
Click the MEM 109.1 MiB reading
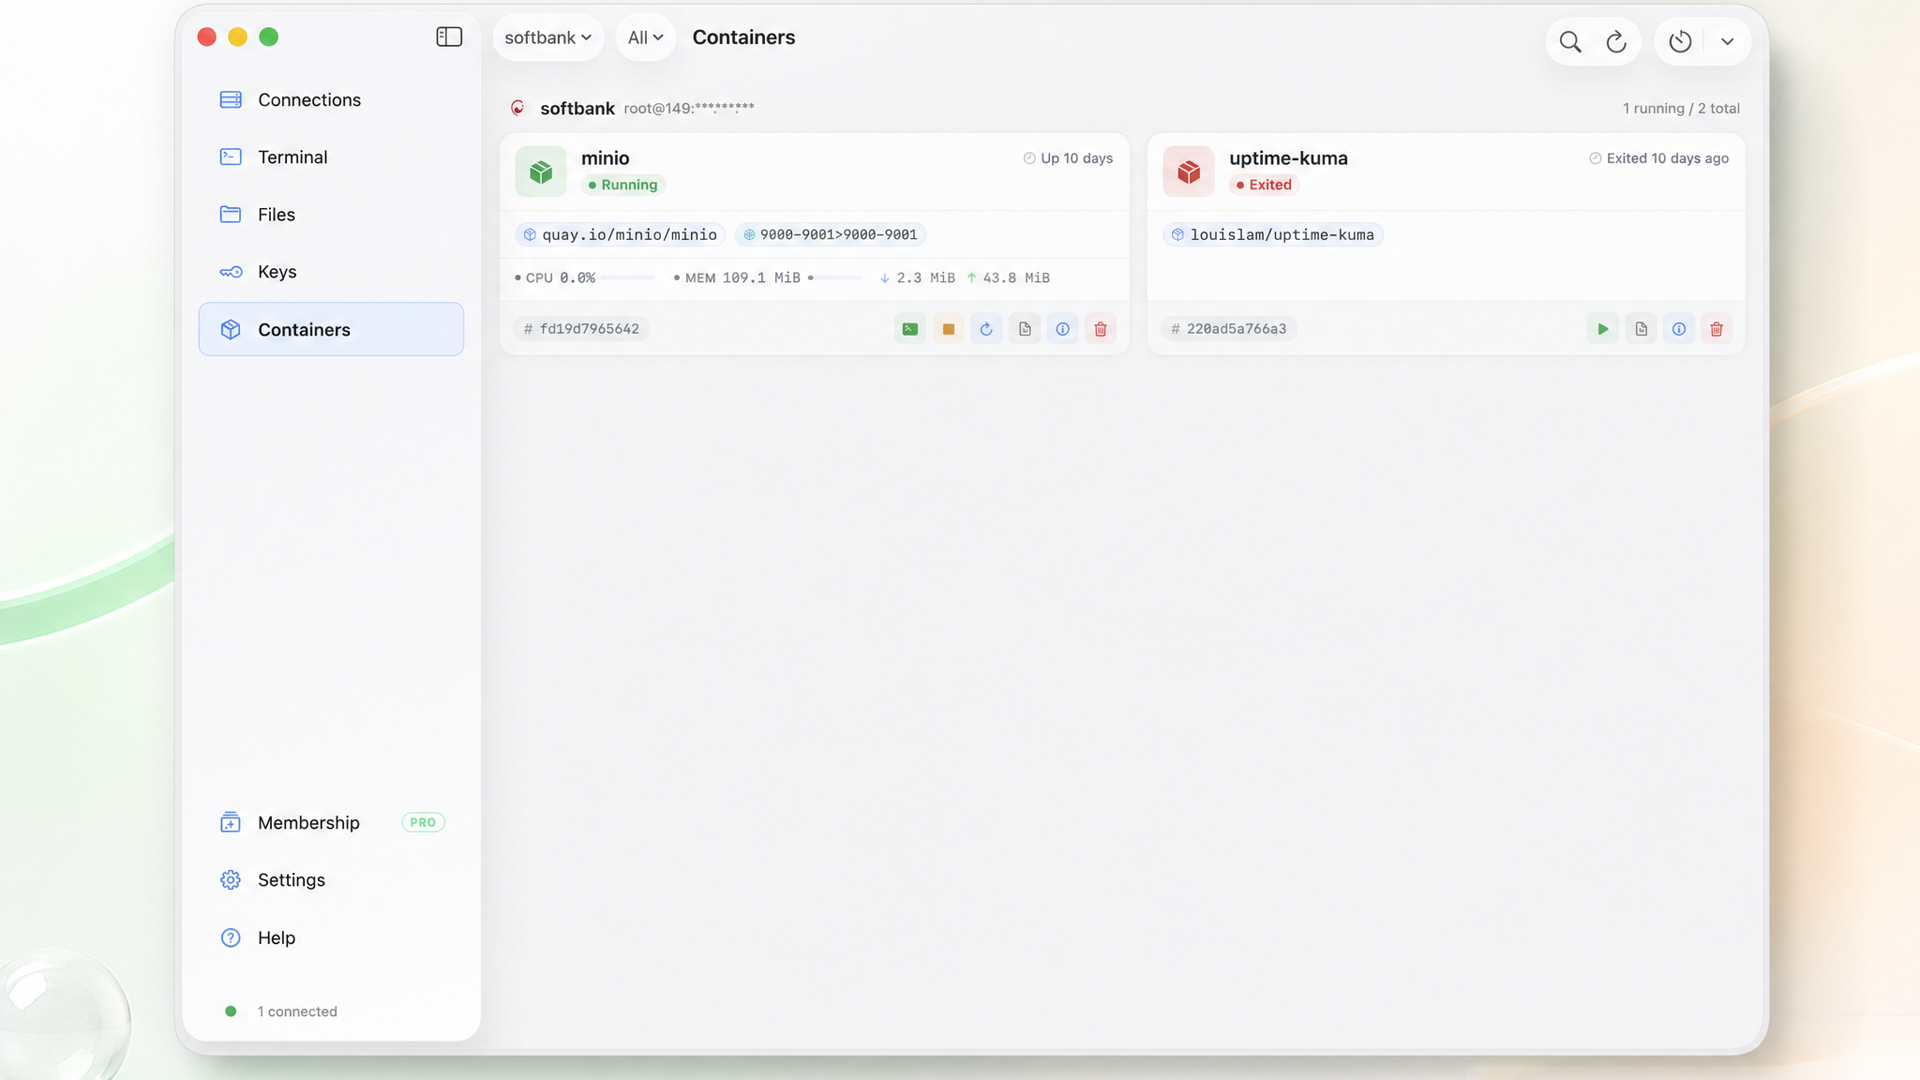[x=737, y=278]
